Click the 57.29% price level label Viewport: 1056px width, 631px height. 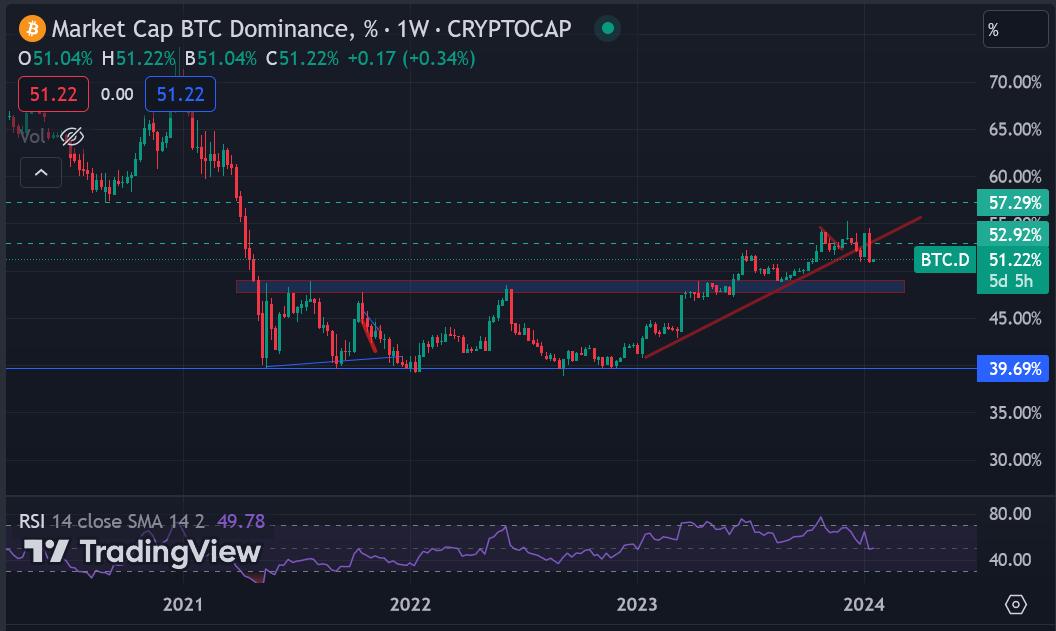coord(1013,203)
